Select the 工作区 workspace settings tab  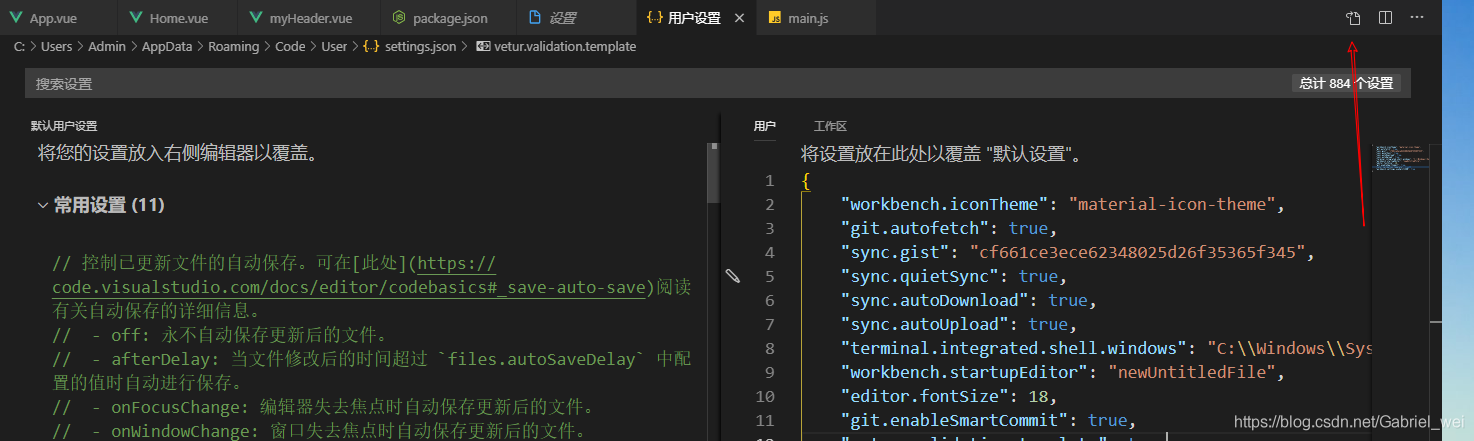[x=830, y=126]
